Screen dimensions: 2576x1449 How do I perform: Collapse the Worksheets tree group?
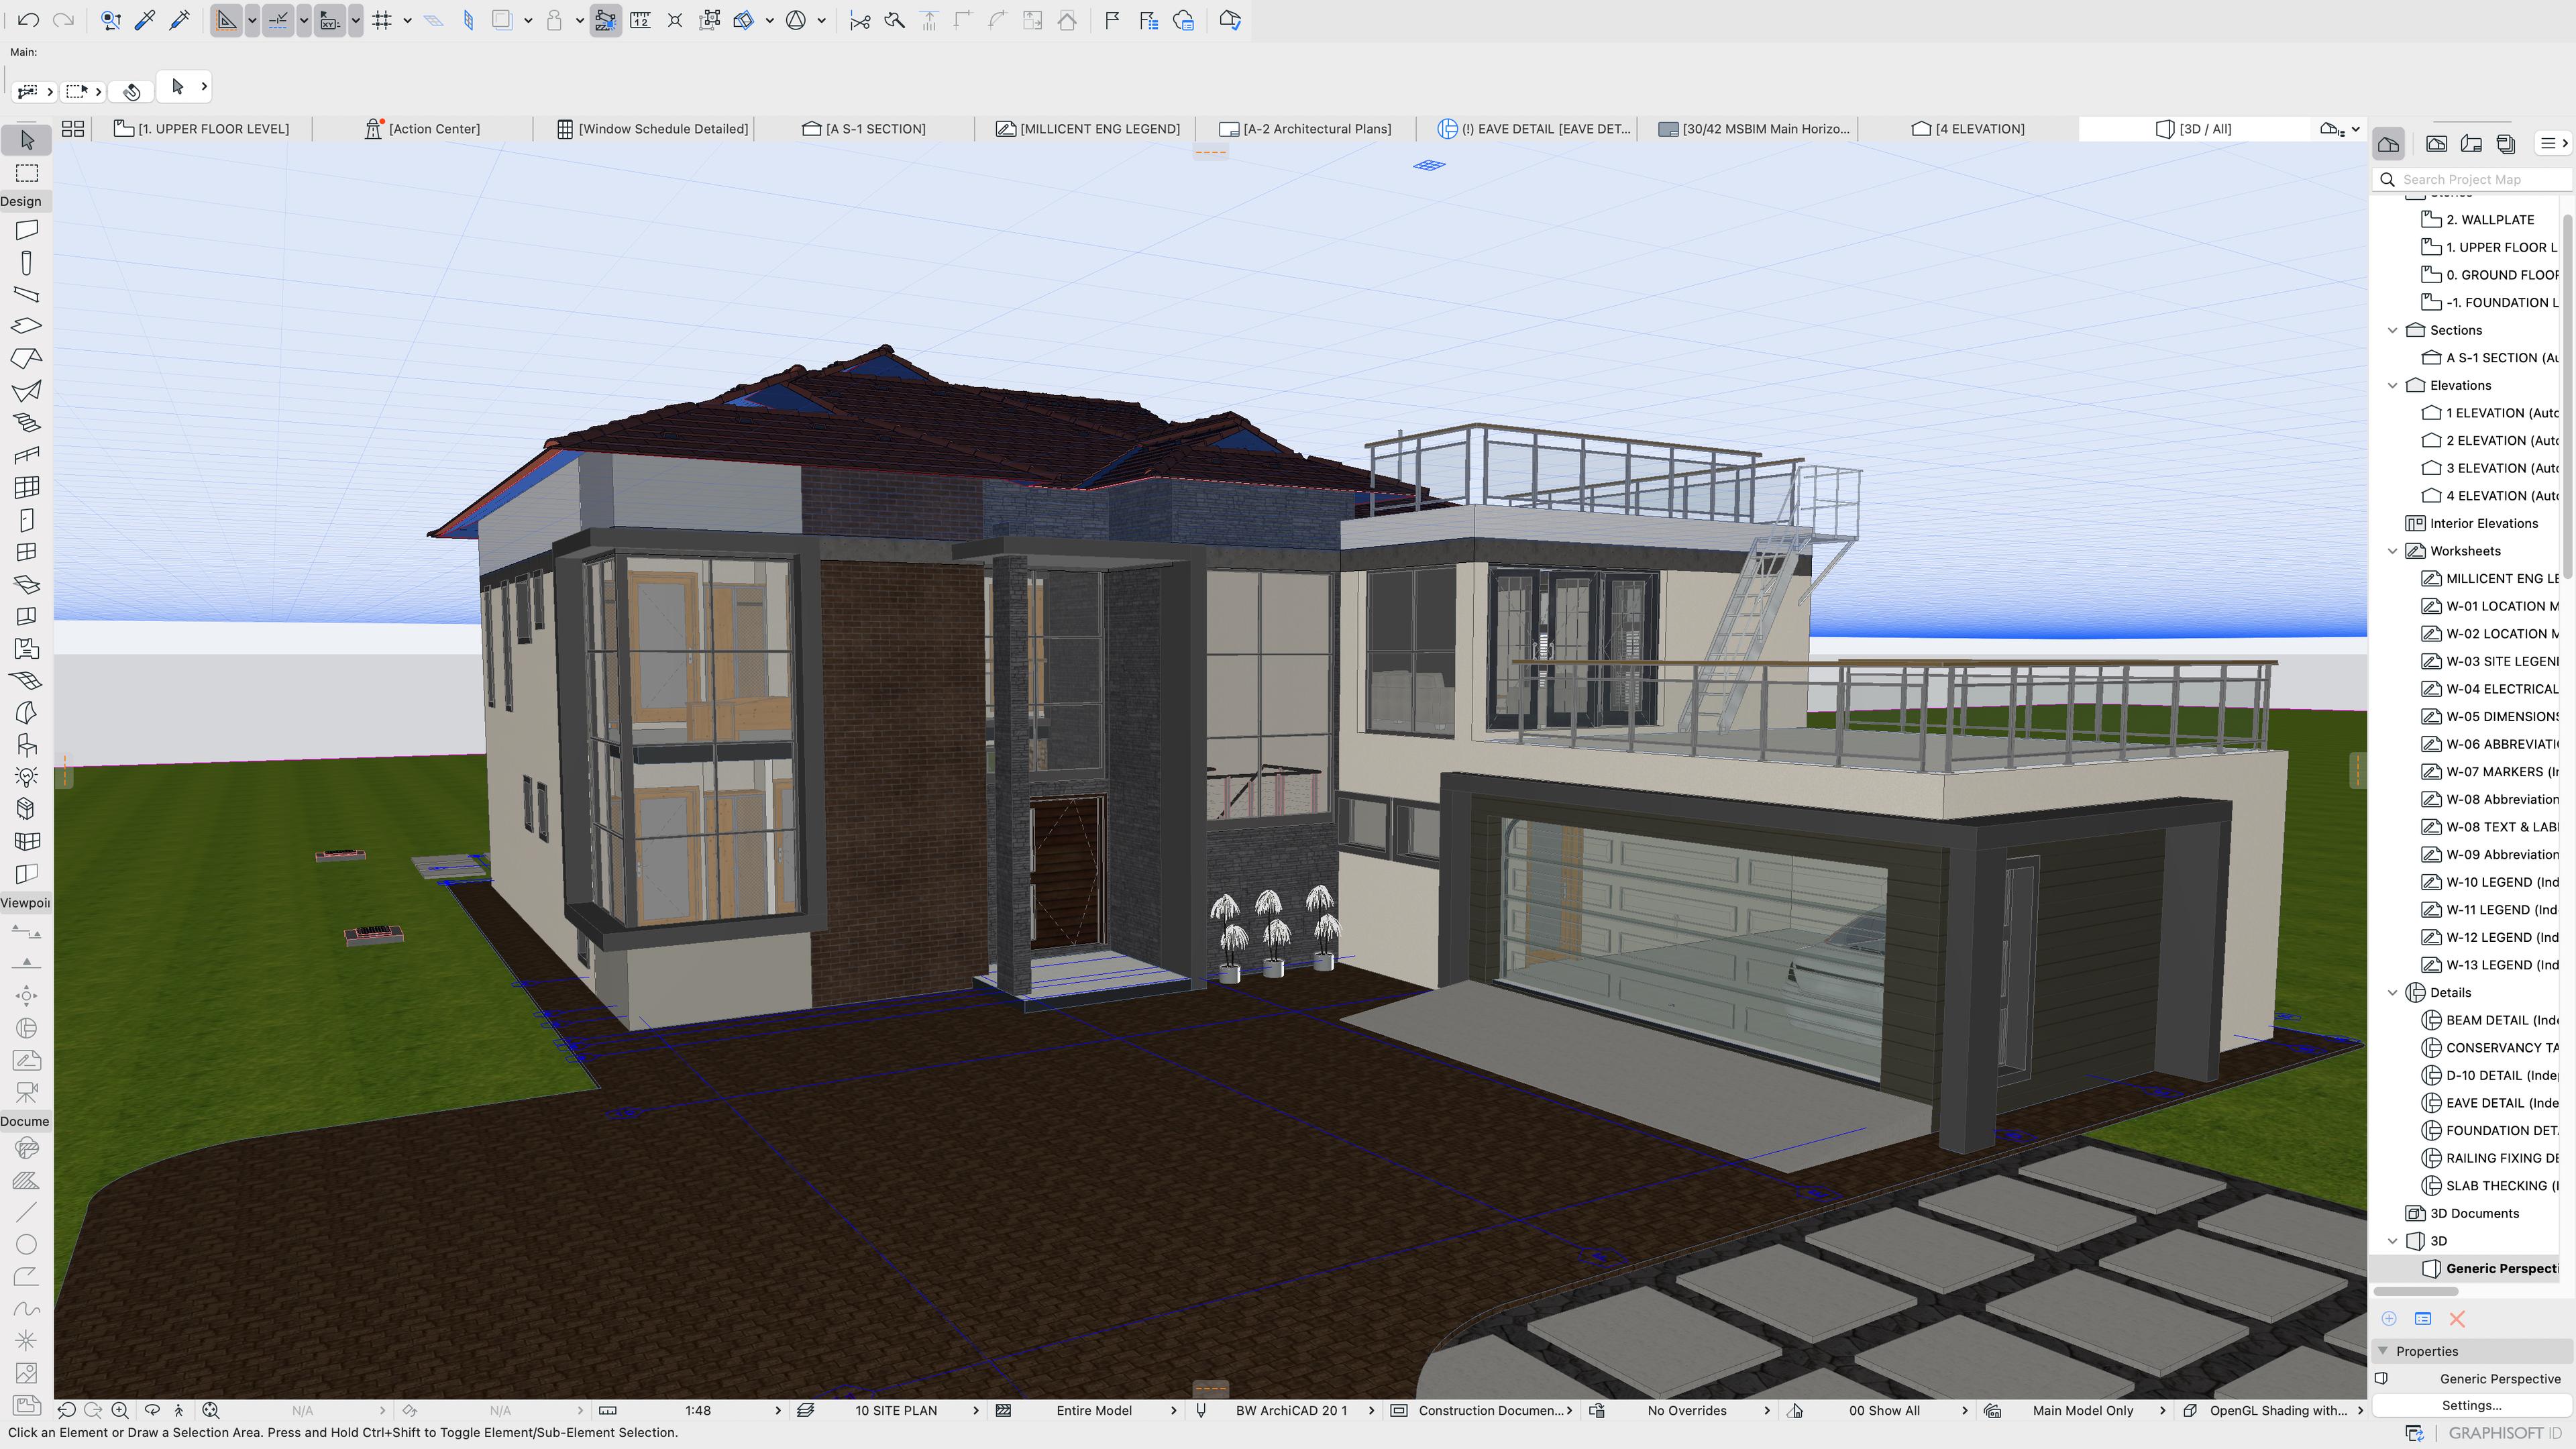[x=2393, y=551]
